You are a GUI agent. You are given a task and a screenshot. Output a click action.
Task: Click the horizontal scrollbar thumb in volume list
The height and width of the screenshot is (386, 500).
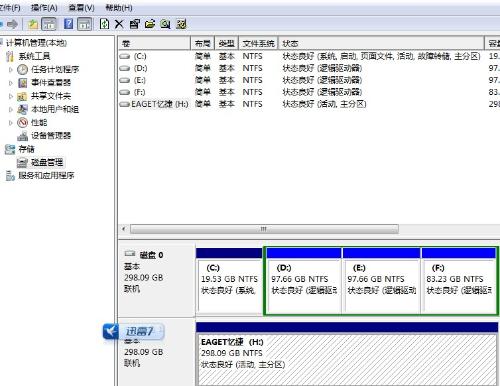[x=264, y=229]
